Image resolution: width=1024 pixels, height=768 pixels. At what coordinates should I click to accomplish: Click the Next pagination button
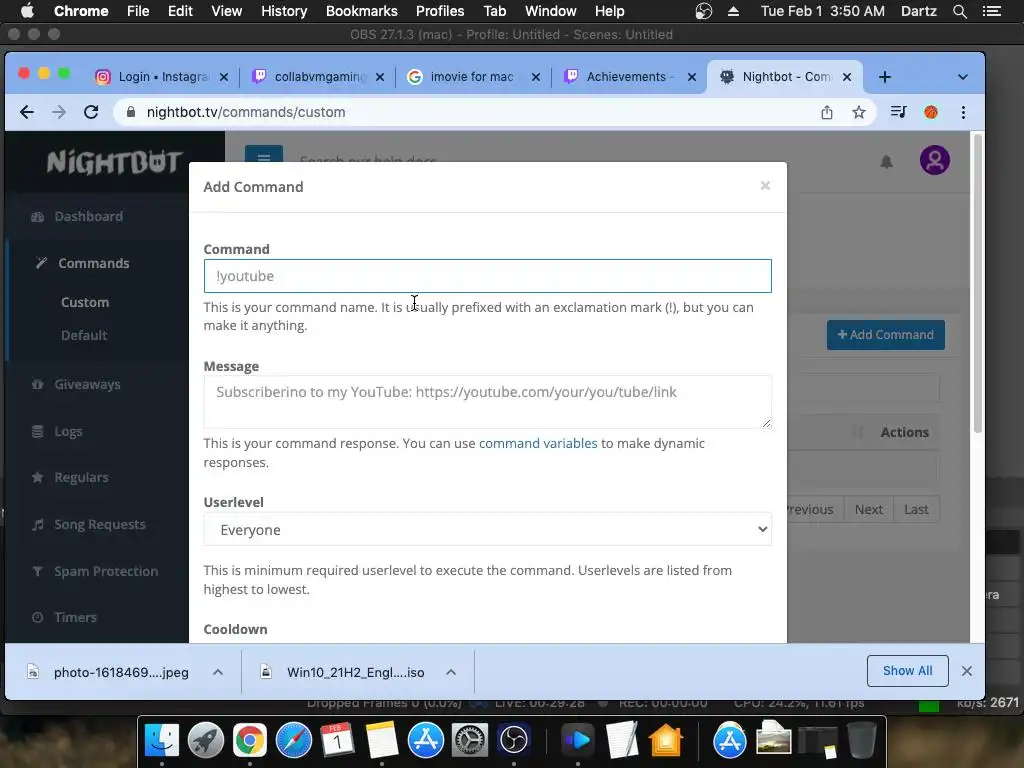pyautogui.click(x=869, y=509)
